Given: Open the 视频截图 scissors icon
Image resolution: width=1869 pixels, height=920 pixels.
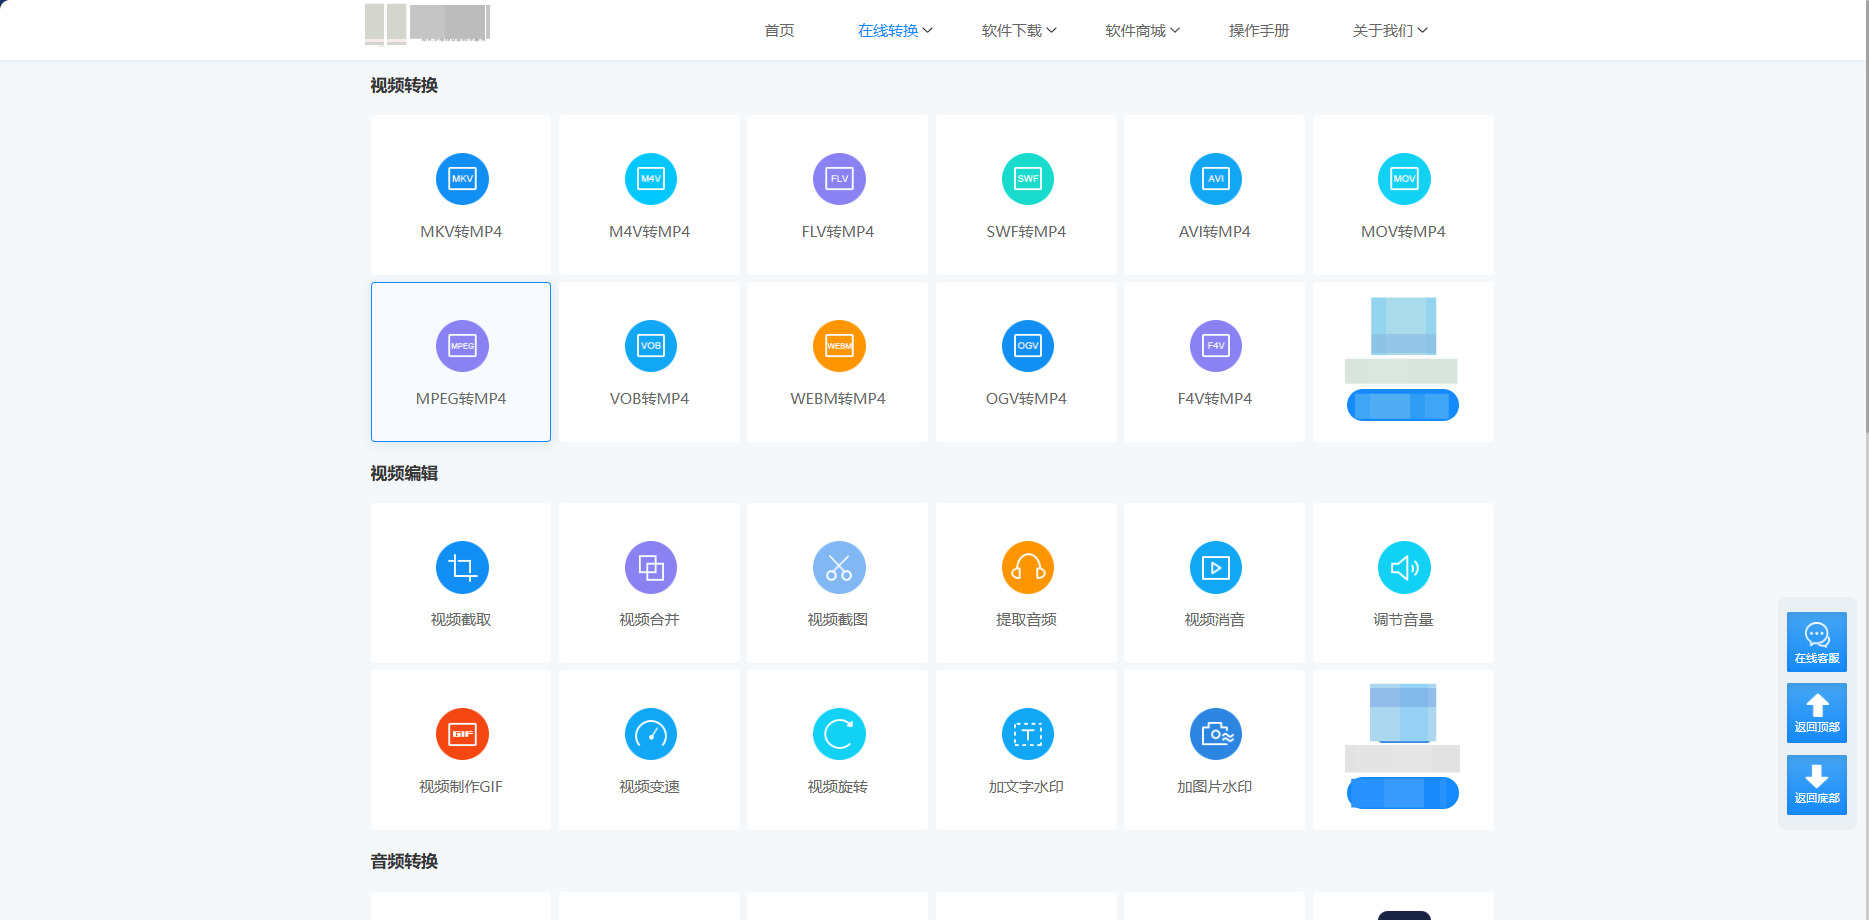Looking at the screenshot, I should [x=839, y=568].
